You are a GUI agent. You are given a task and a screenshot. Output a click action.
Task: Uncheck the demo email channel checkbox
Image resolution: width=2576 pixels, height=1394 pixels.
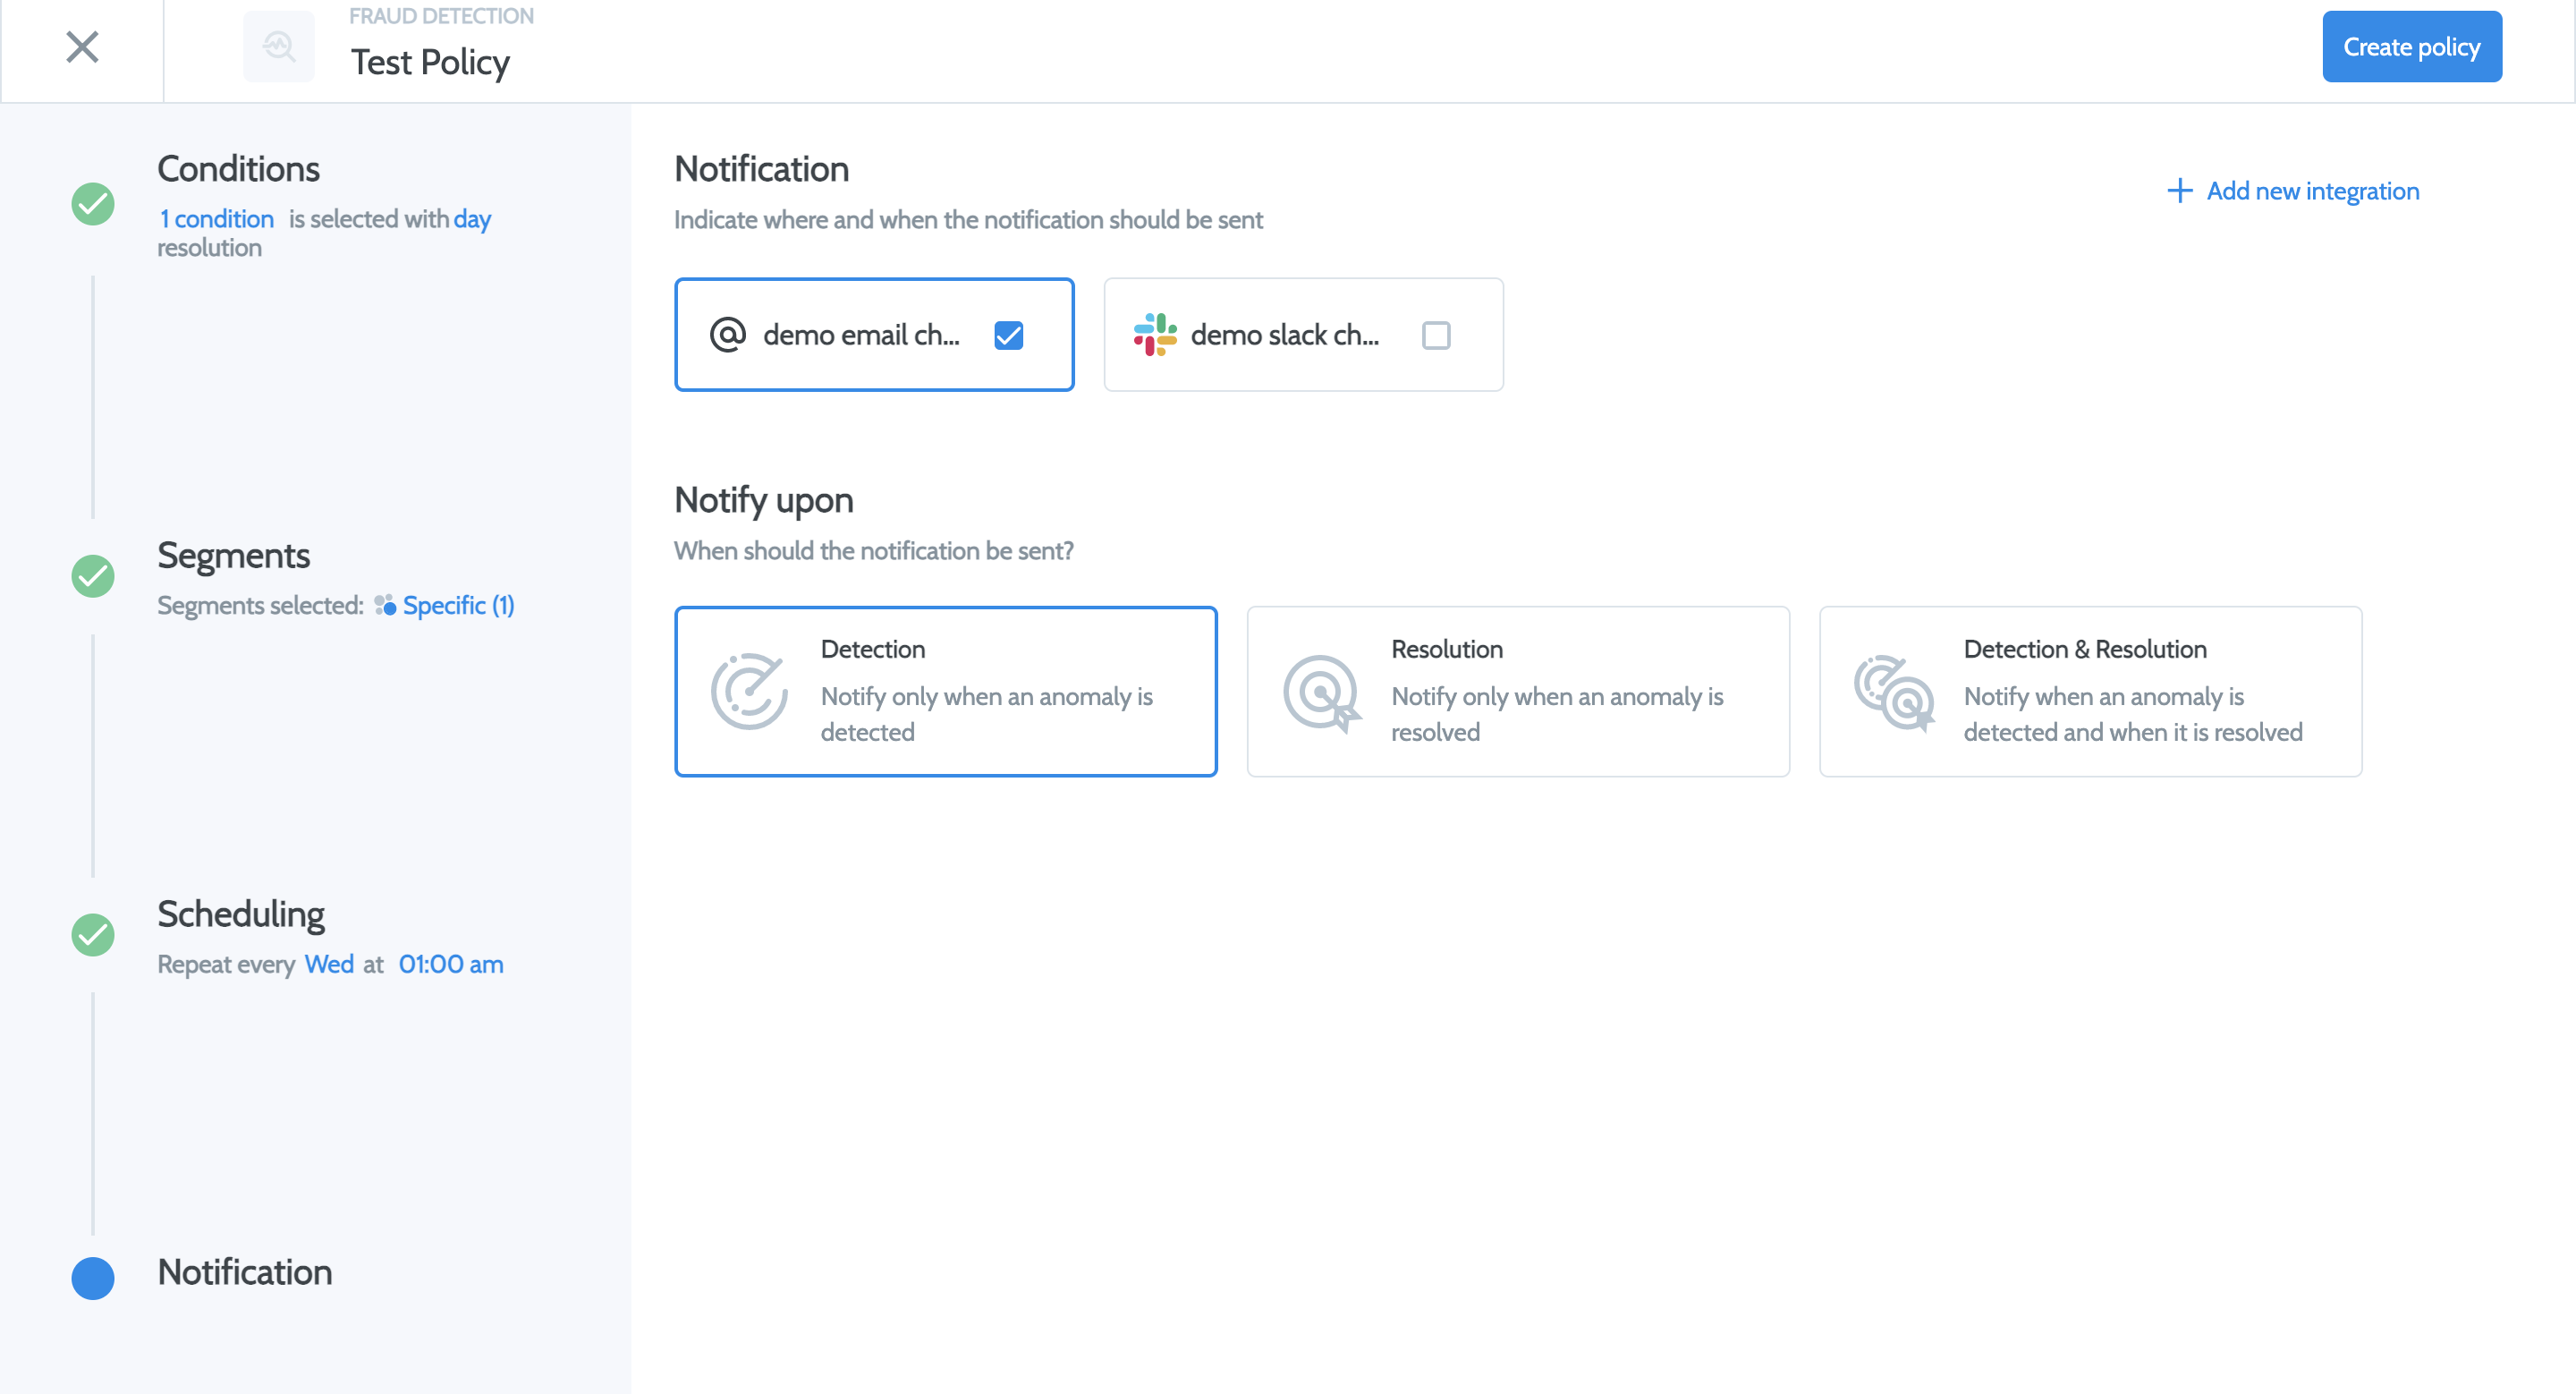(1009, 335)
